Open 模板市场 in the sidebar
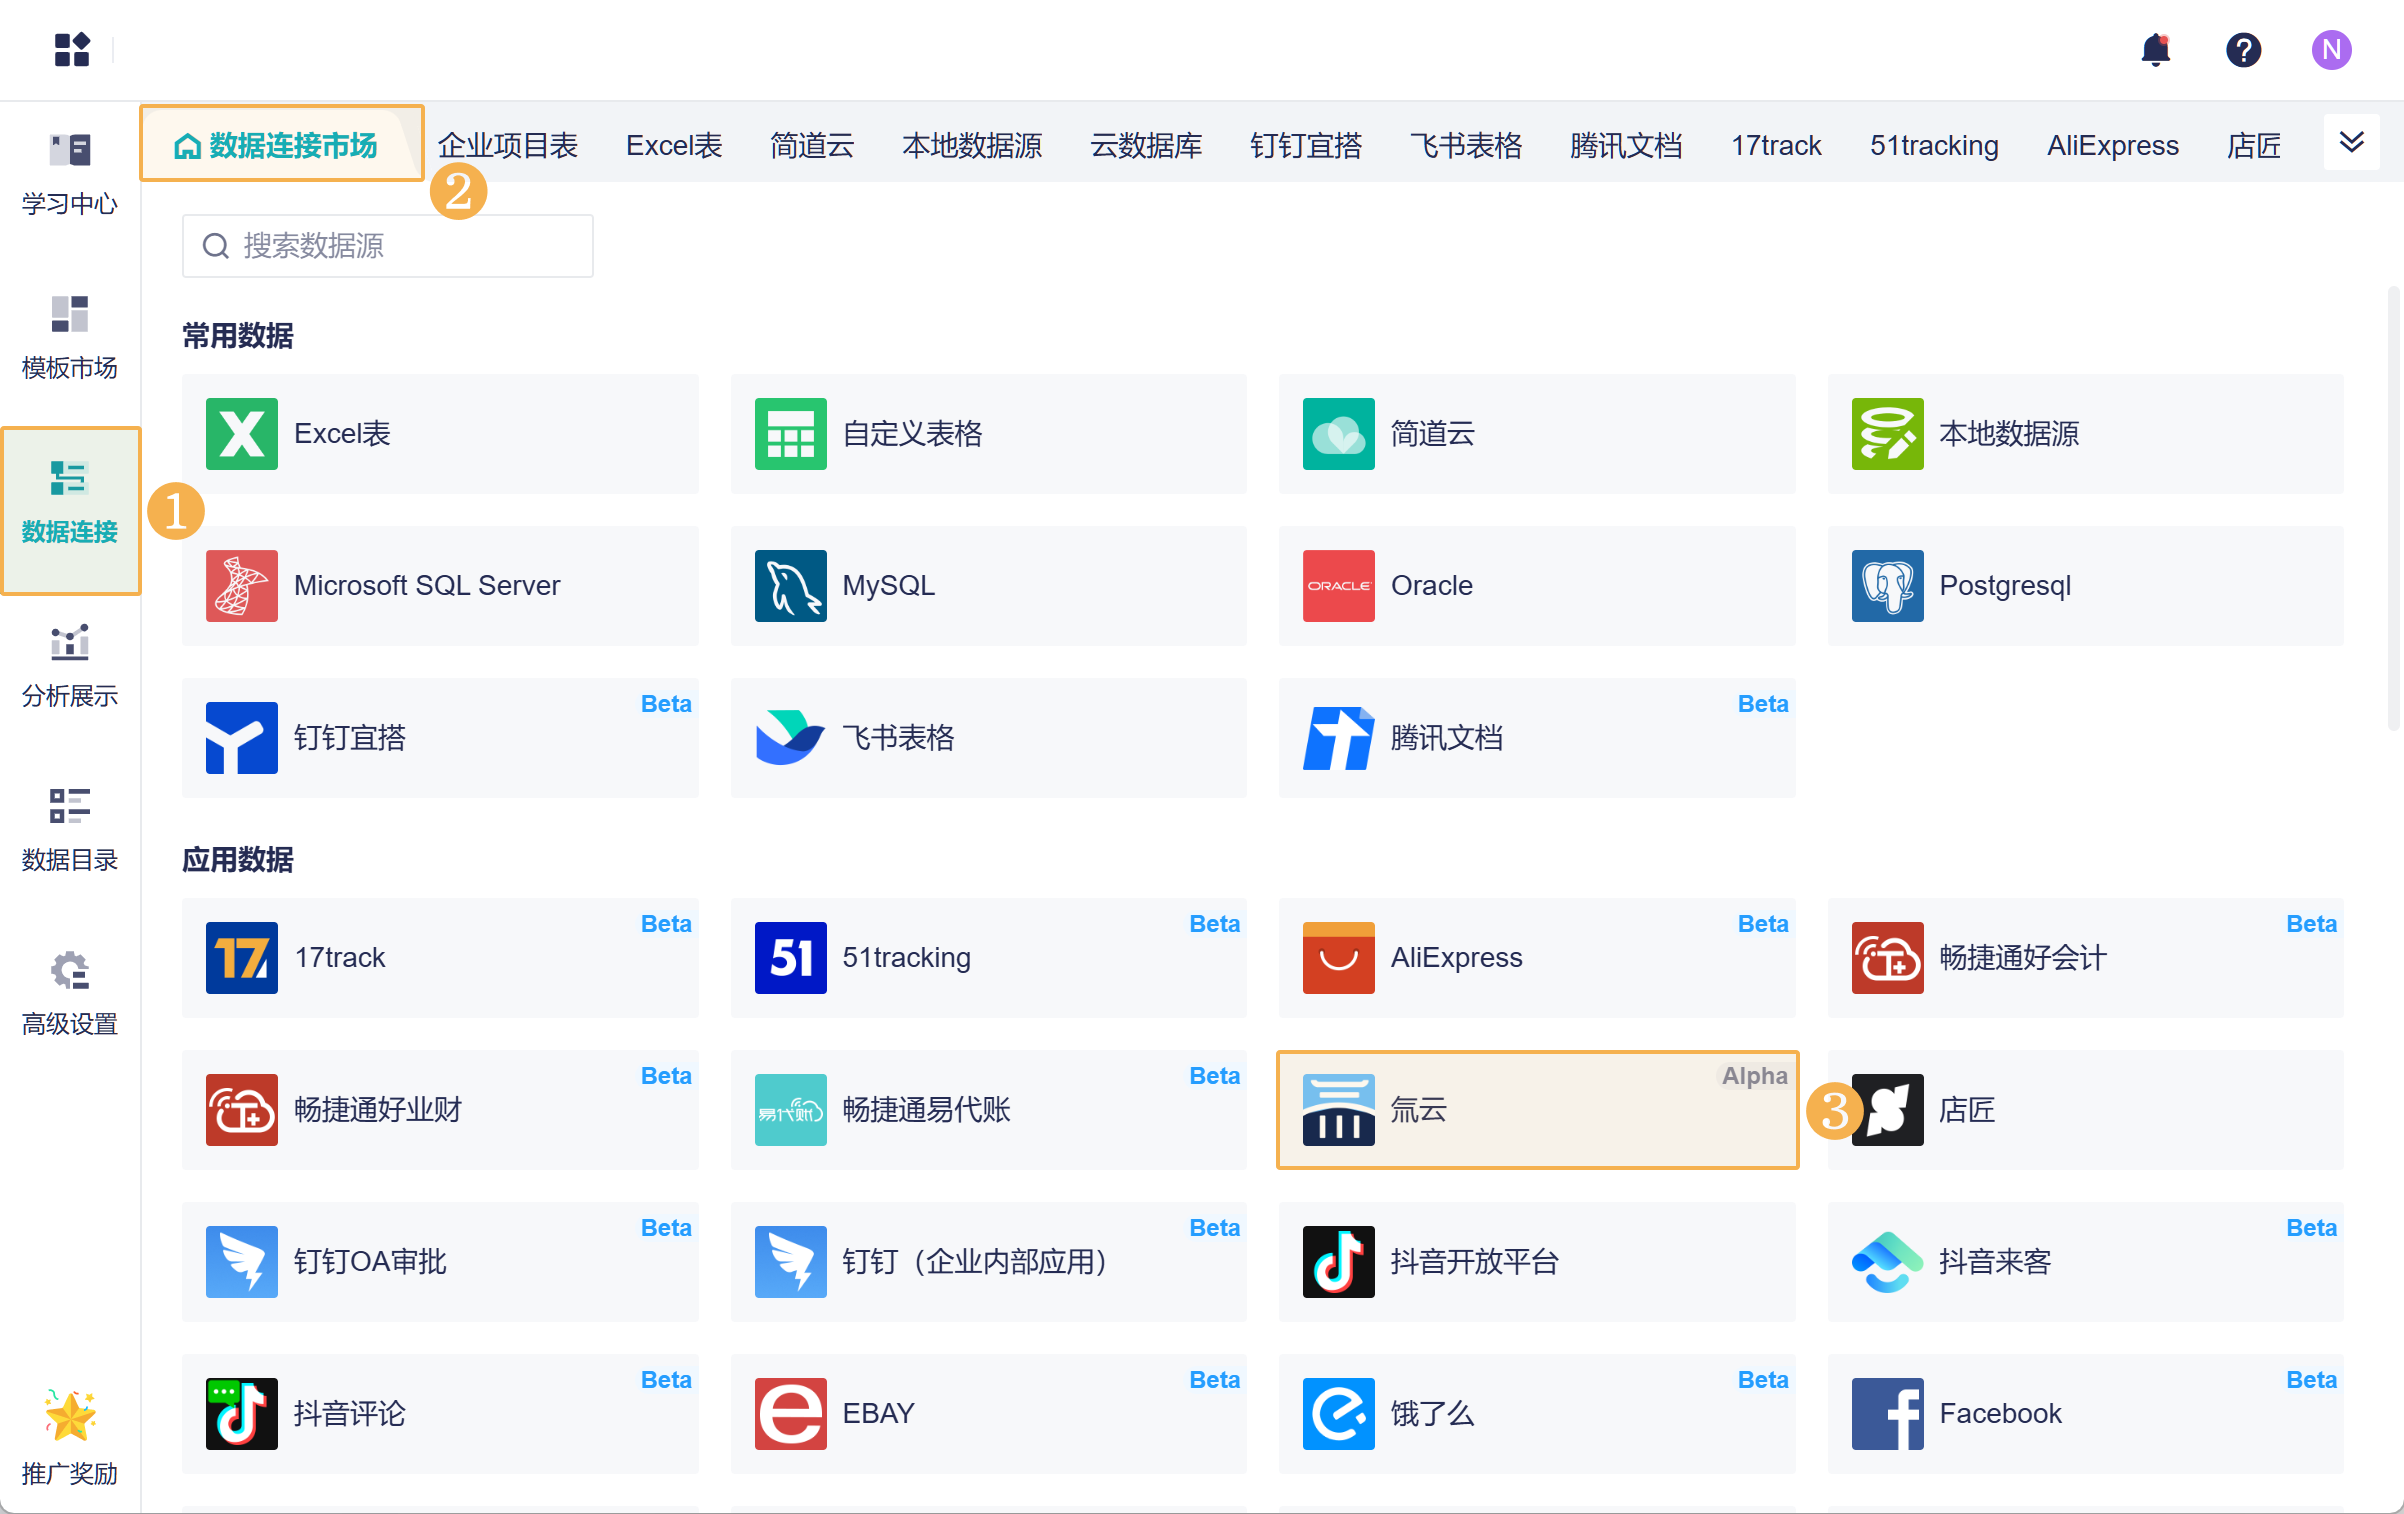The width and height of the screenshot is (2404, 1514). coord(70,338)
